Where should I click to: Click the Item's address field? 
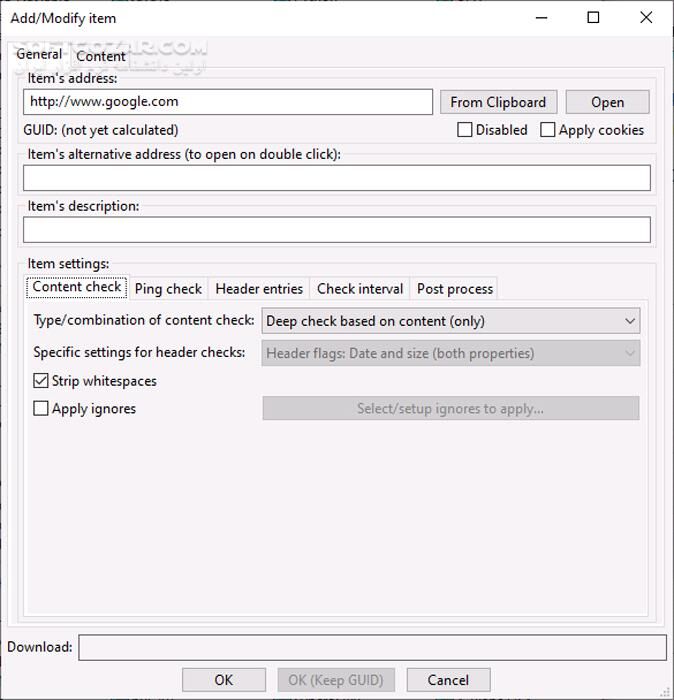point(228,102)
